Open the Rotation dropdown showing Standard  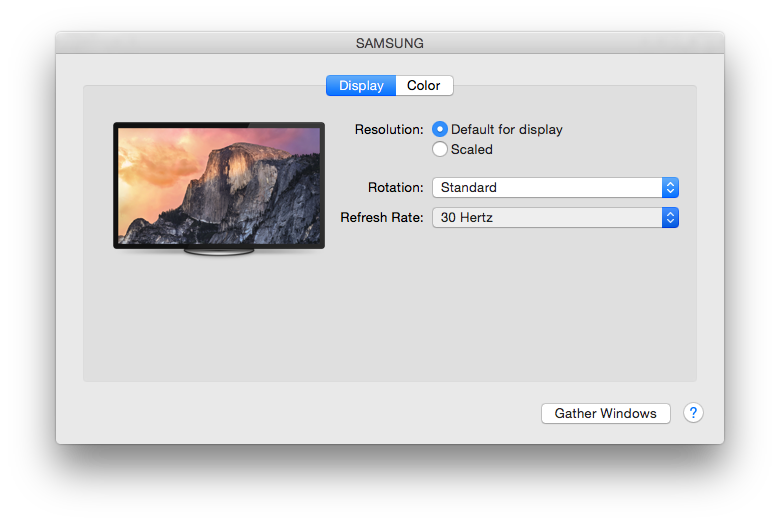(x=555, y=188)
